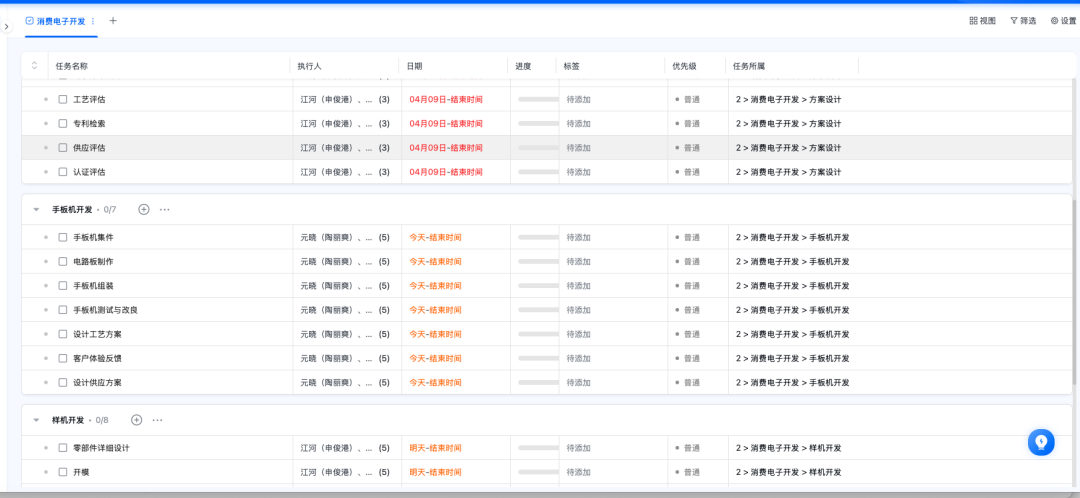Click 待添加 tag for 专利检索 task
Viewport: 1080px width, 498px height.
(x=579, y=124)
